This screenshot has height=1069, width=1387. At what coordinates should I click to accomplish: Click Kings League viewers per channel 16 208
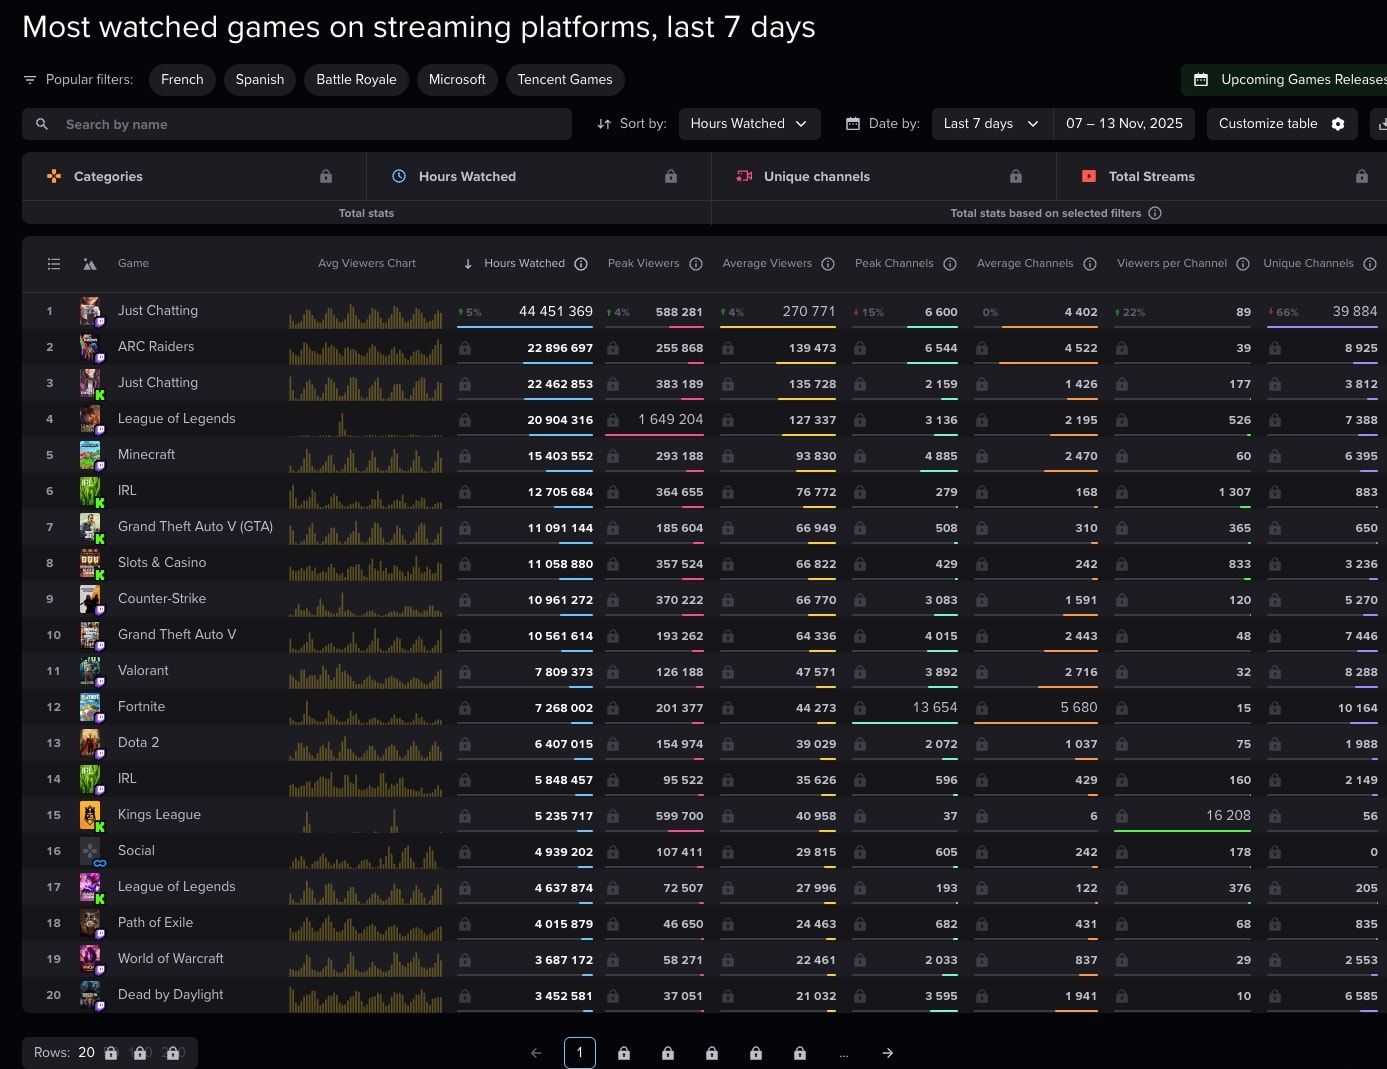(1228, 816)
